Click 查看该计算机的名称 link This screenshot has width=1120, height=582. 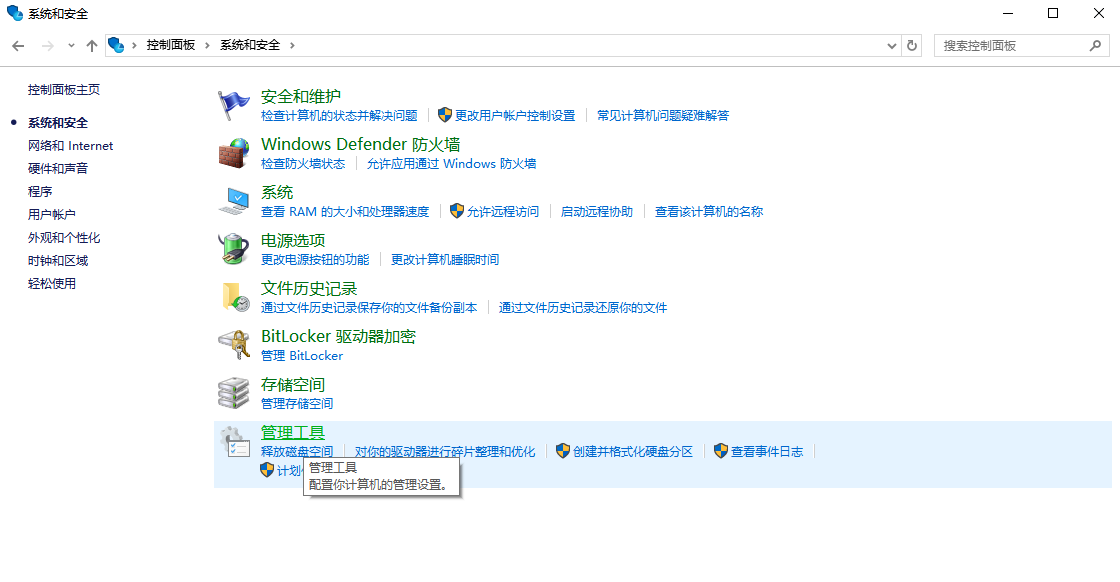tap(709, 211)
